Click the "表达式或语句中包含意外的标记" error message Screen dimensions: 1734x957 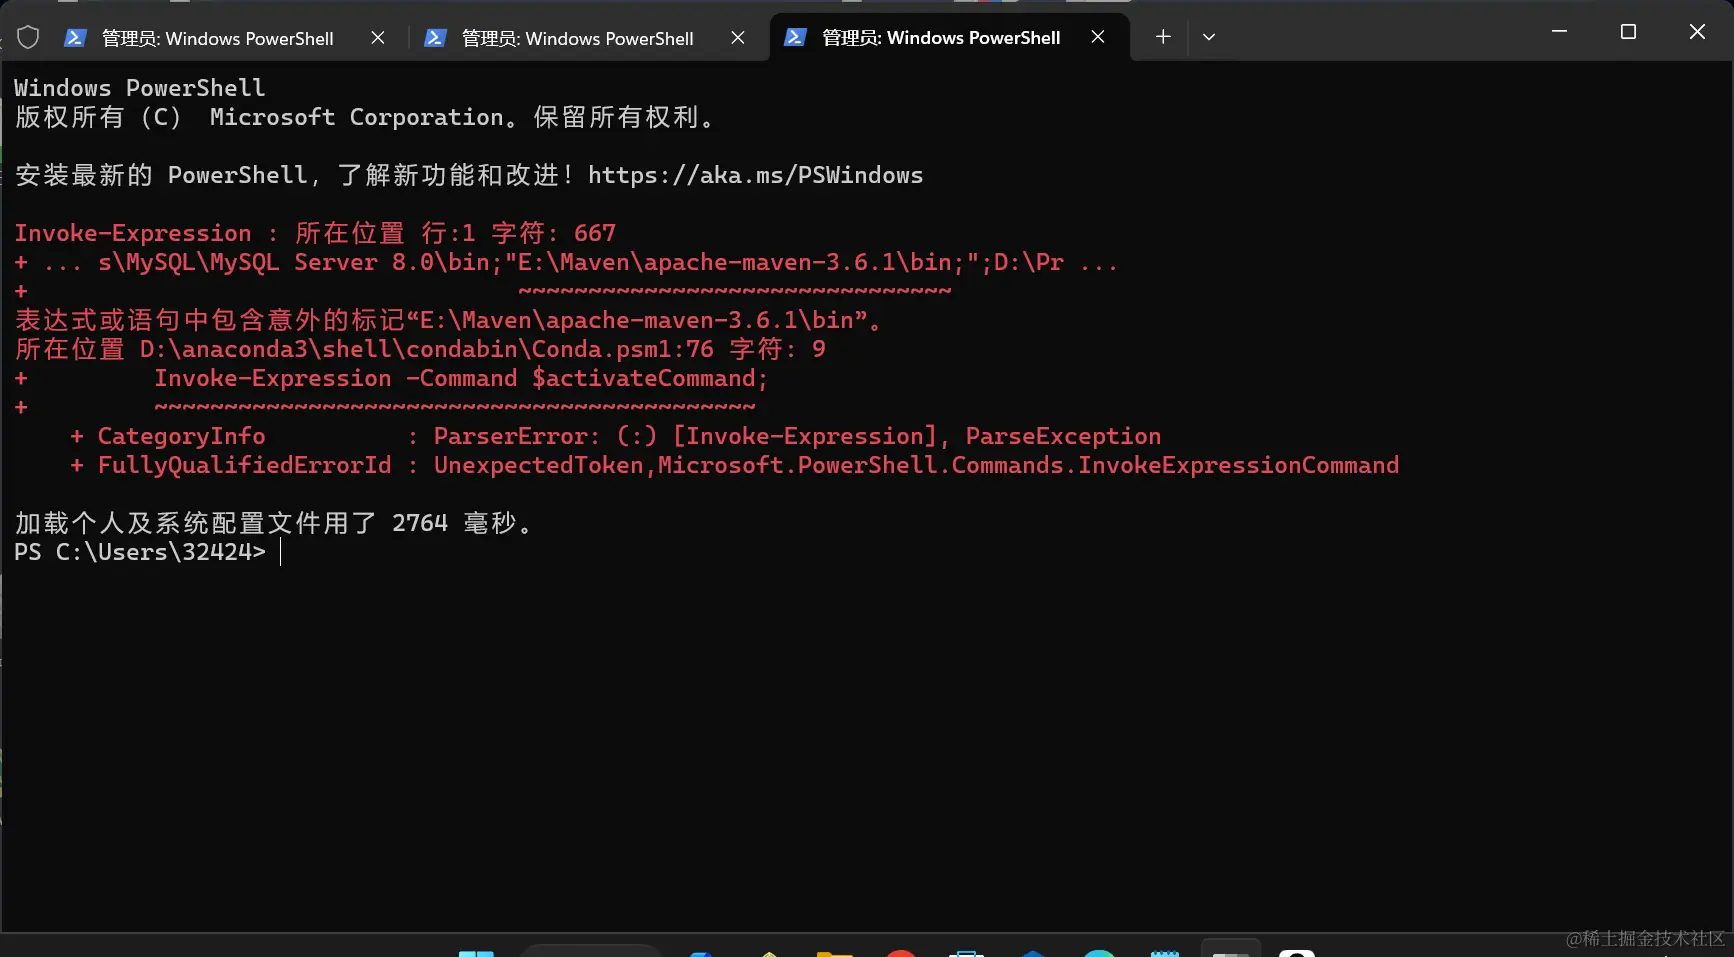click(x=209, y=320)
